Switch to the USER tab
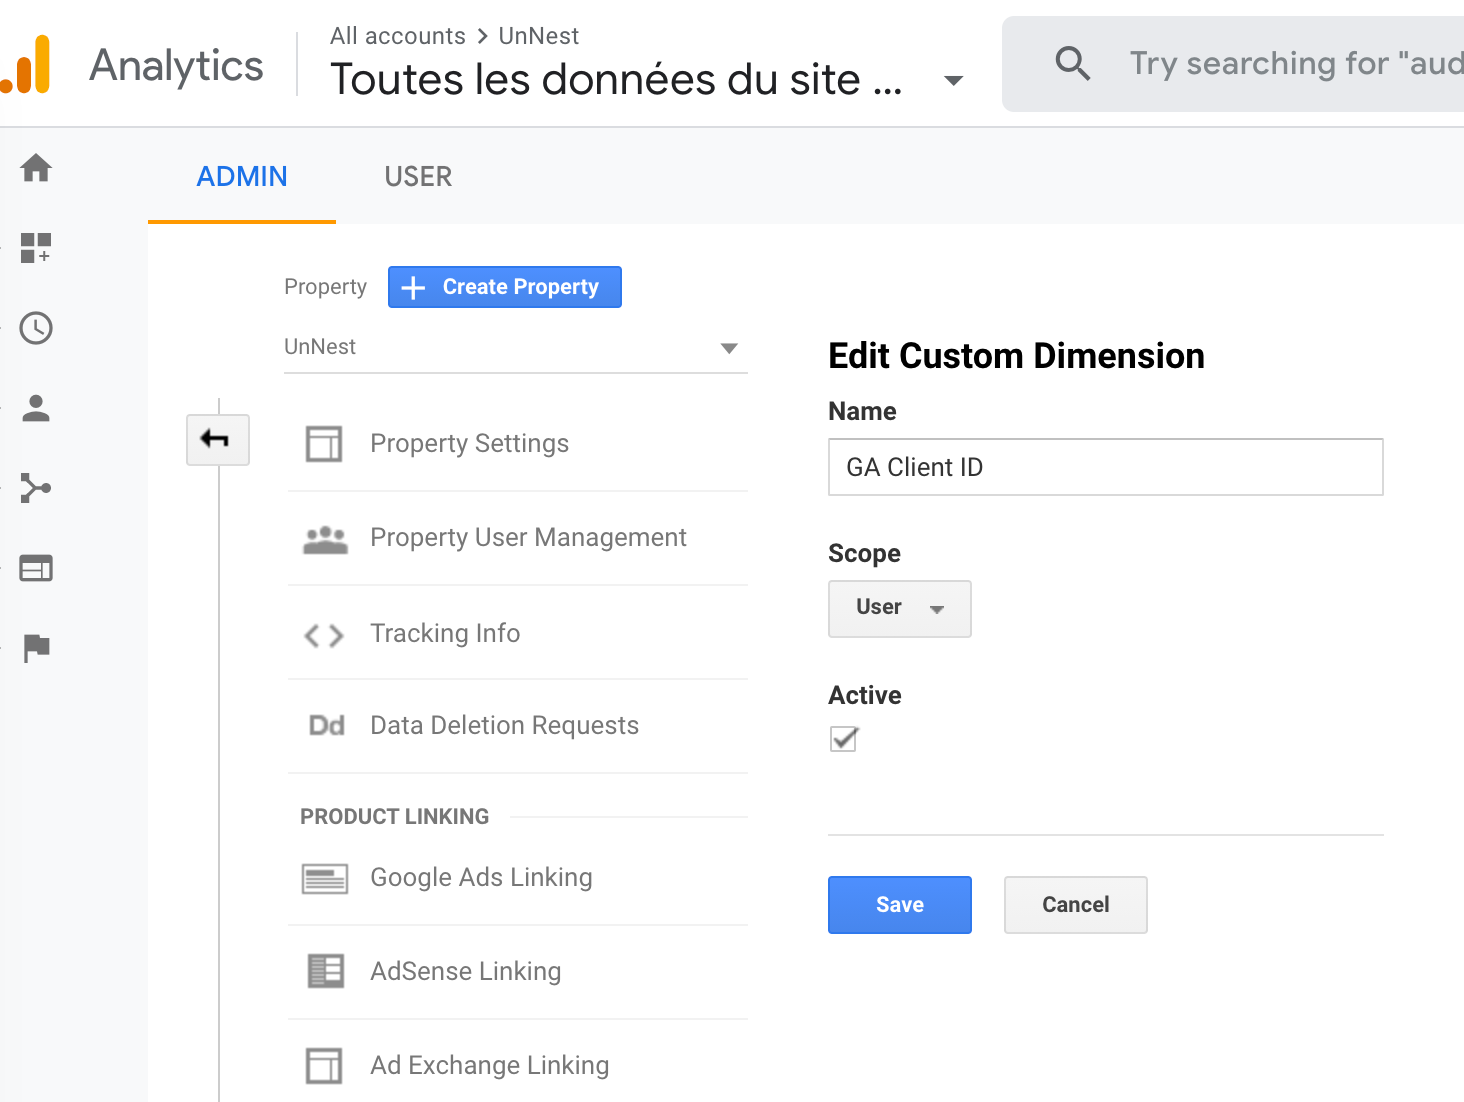This screenshot has height=1102, width=1464. (418, 177)
